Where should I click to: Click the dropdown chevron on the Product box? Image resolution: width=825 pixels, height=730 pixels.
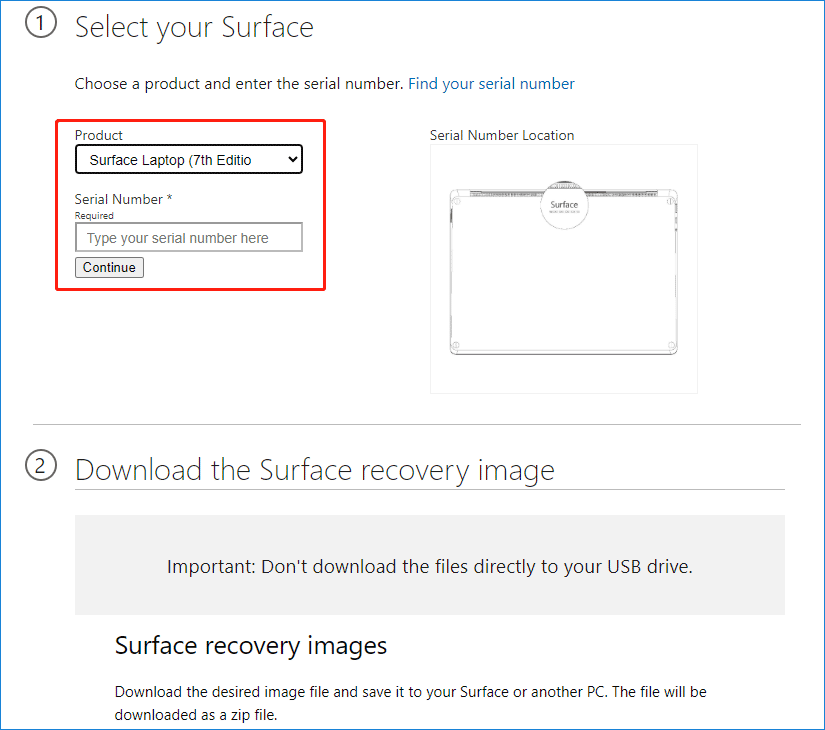point(291,159)
